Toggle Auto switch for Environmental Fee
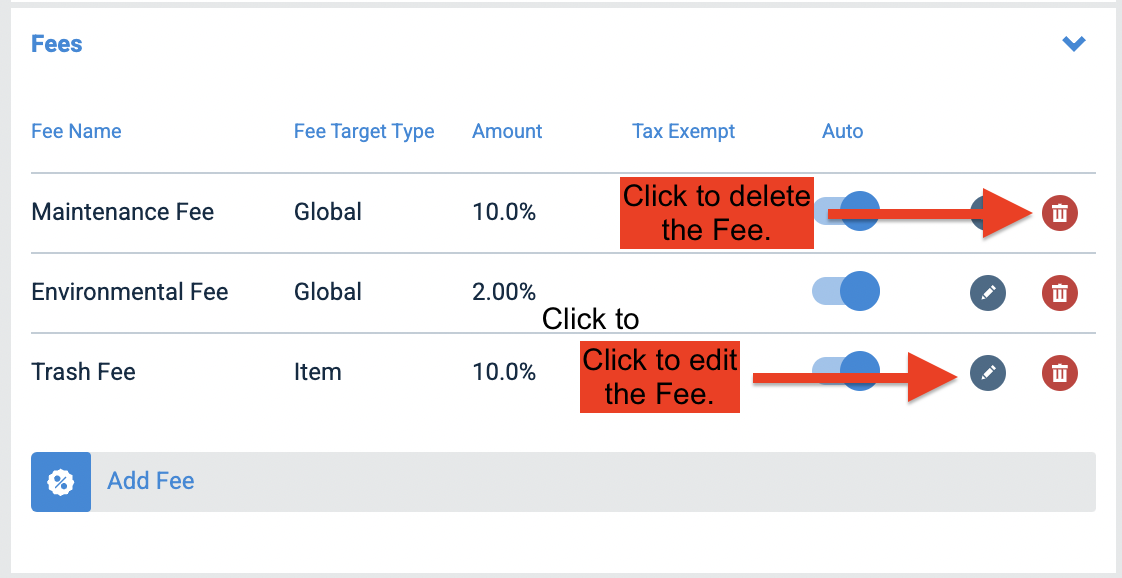1122x578 pixels. click(846, 291)
